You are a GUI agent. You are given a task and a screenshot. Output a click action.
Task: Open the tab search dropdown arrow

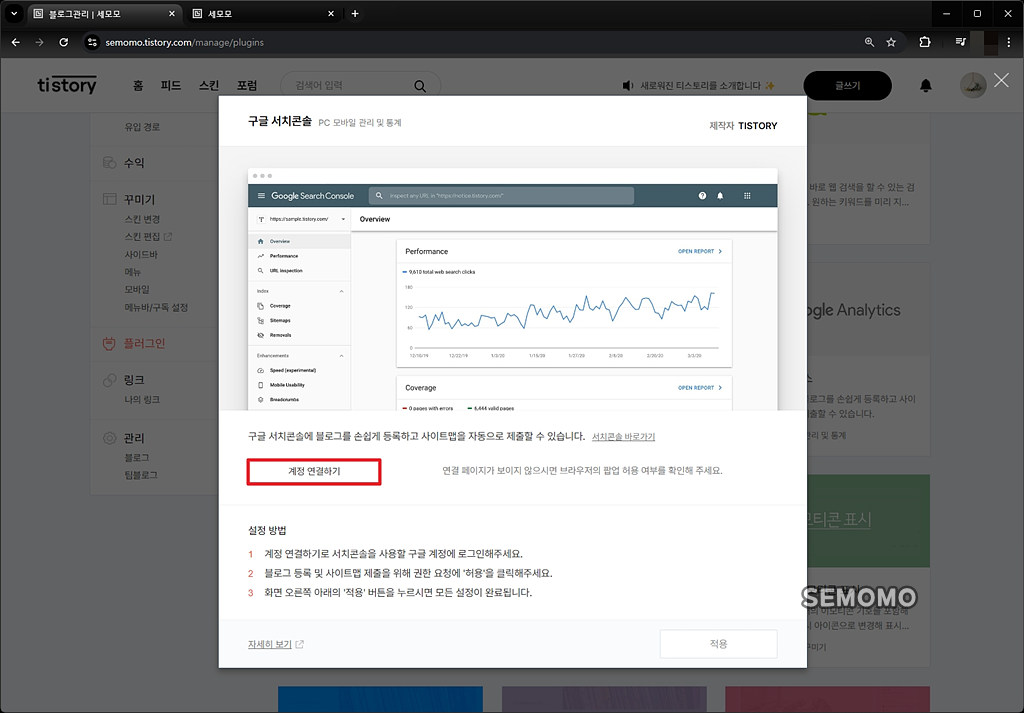(x=13, y=13)
